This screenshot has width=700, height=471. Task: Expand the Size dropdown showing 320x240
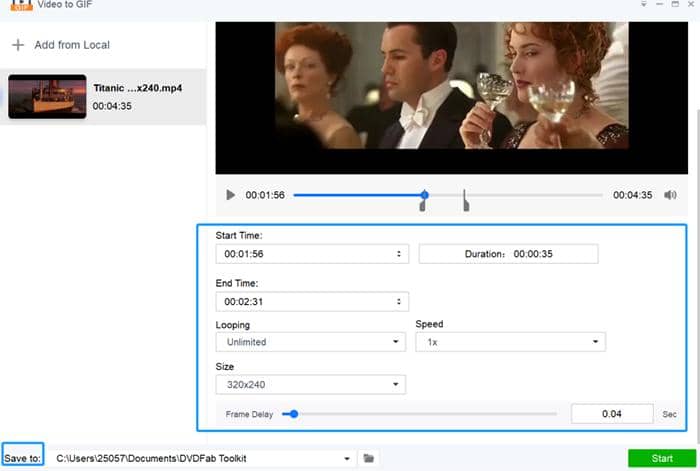[312, 384]
